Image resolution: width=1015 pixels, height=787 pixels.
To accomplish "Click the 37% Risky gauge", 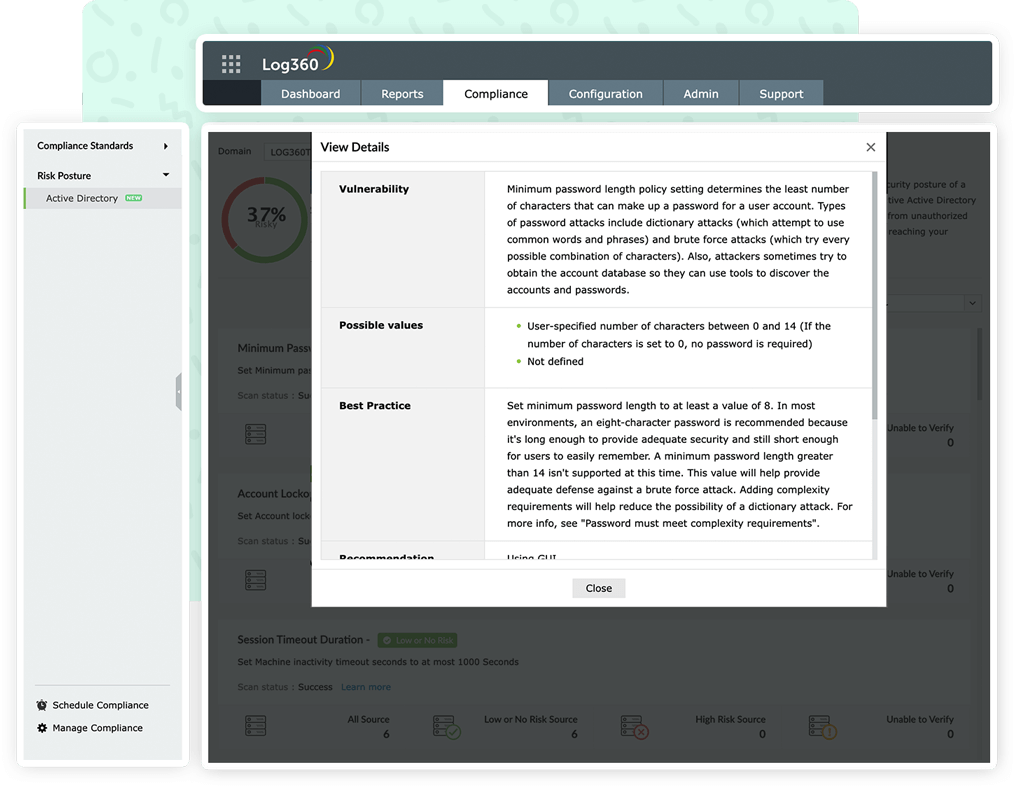I will click(265, 219).
